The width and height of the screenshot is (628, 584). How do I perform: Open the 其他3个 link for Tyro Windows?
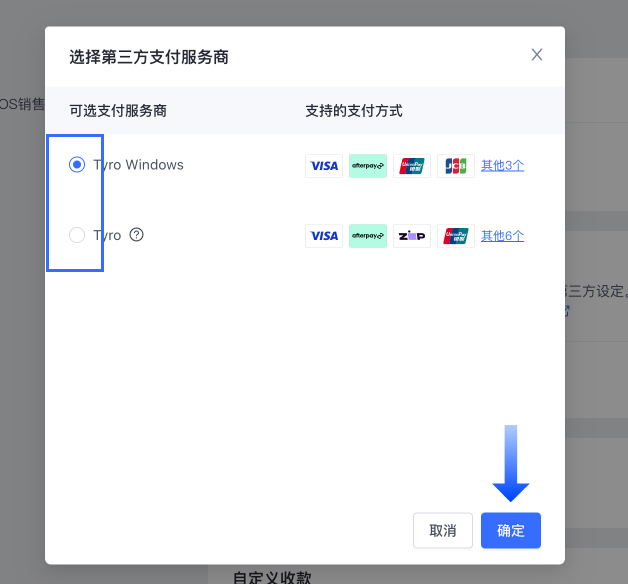pyautogui.click(x=502, y=165)
